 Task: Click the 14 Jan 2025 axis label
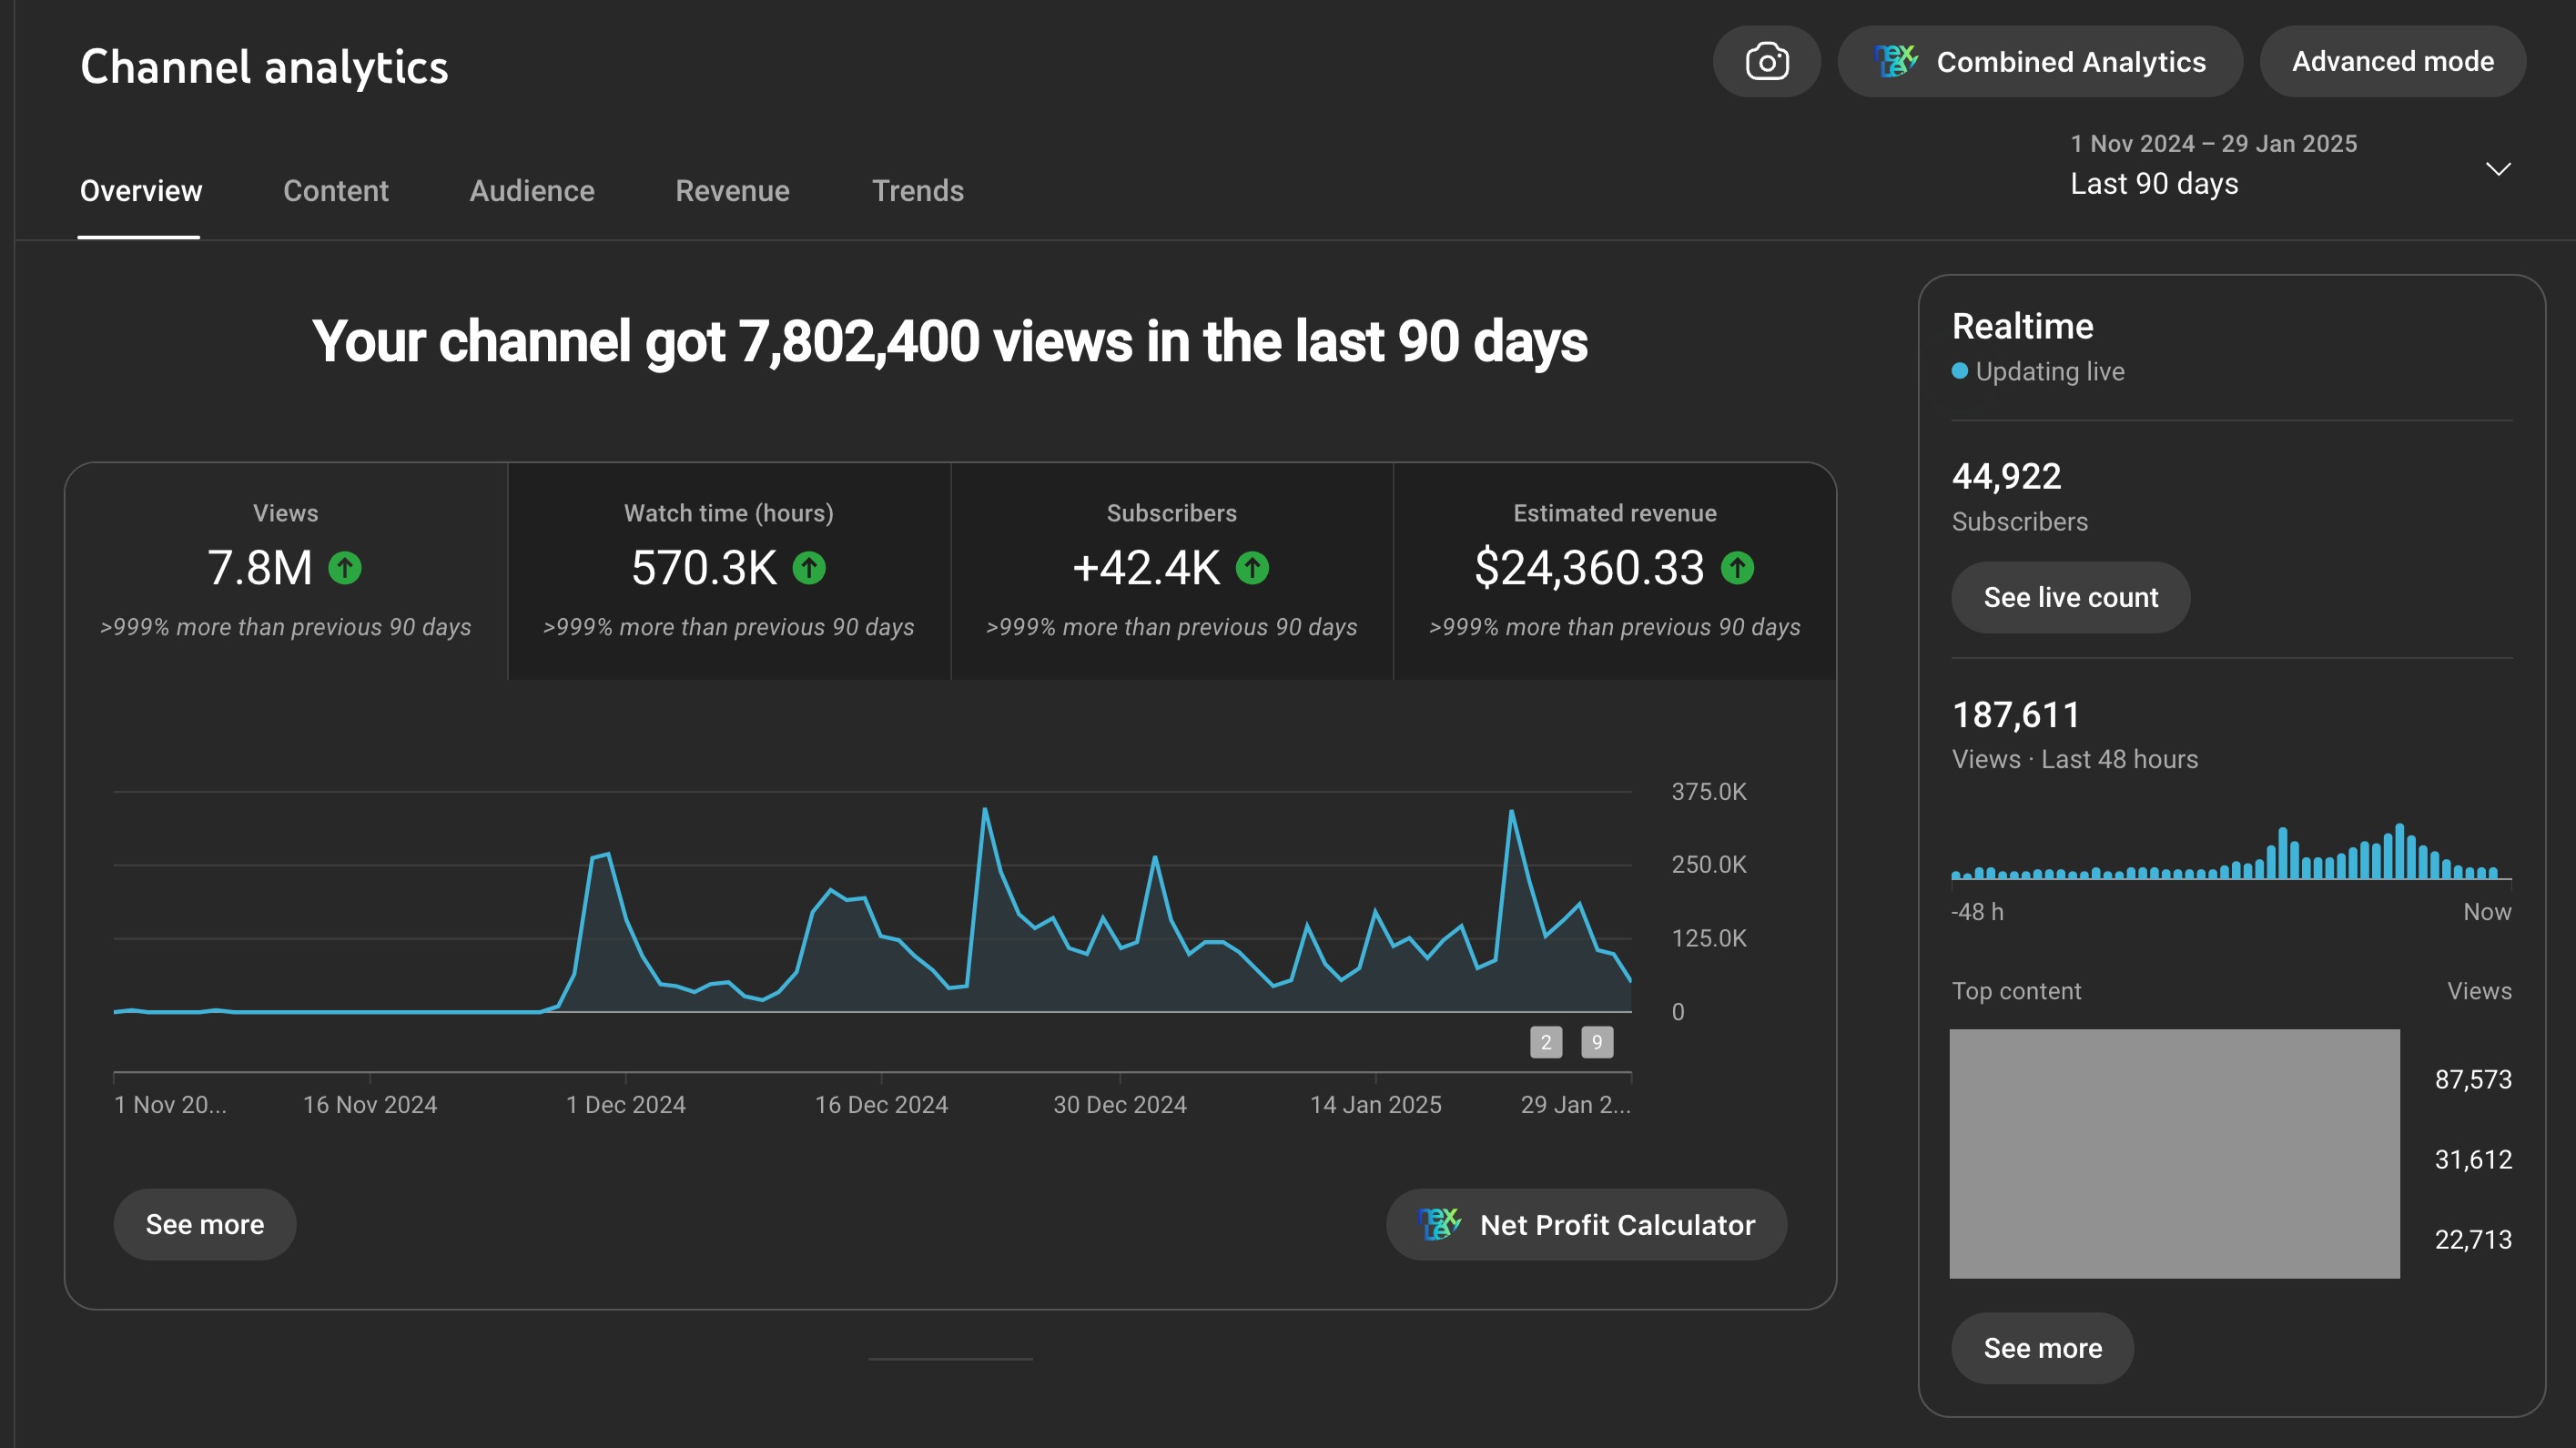[1376, 1105]
